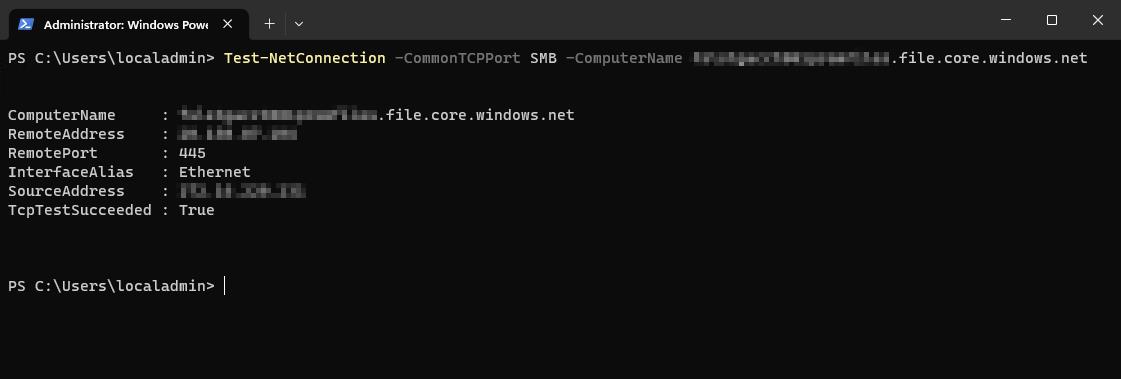Image resolution: width=1121 pixels, height=379 pixels.
Task: Click the RemotePort value 445
Action: (x=192, y=153)
